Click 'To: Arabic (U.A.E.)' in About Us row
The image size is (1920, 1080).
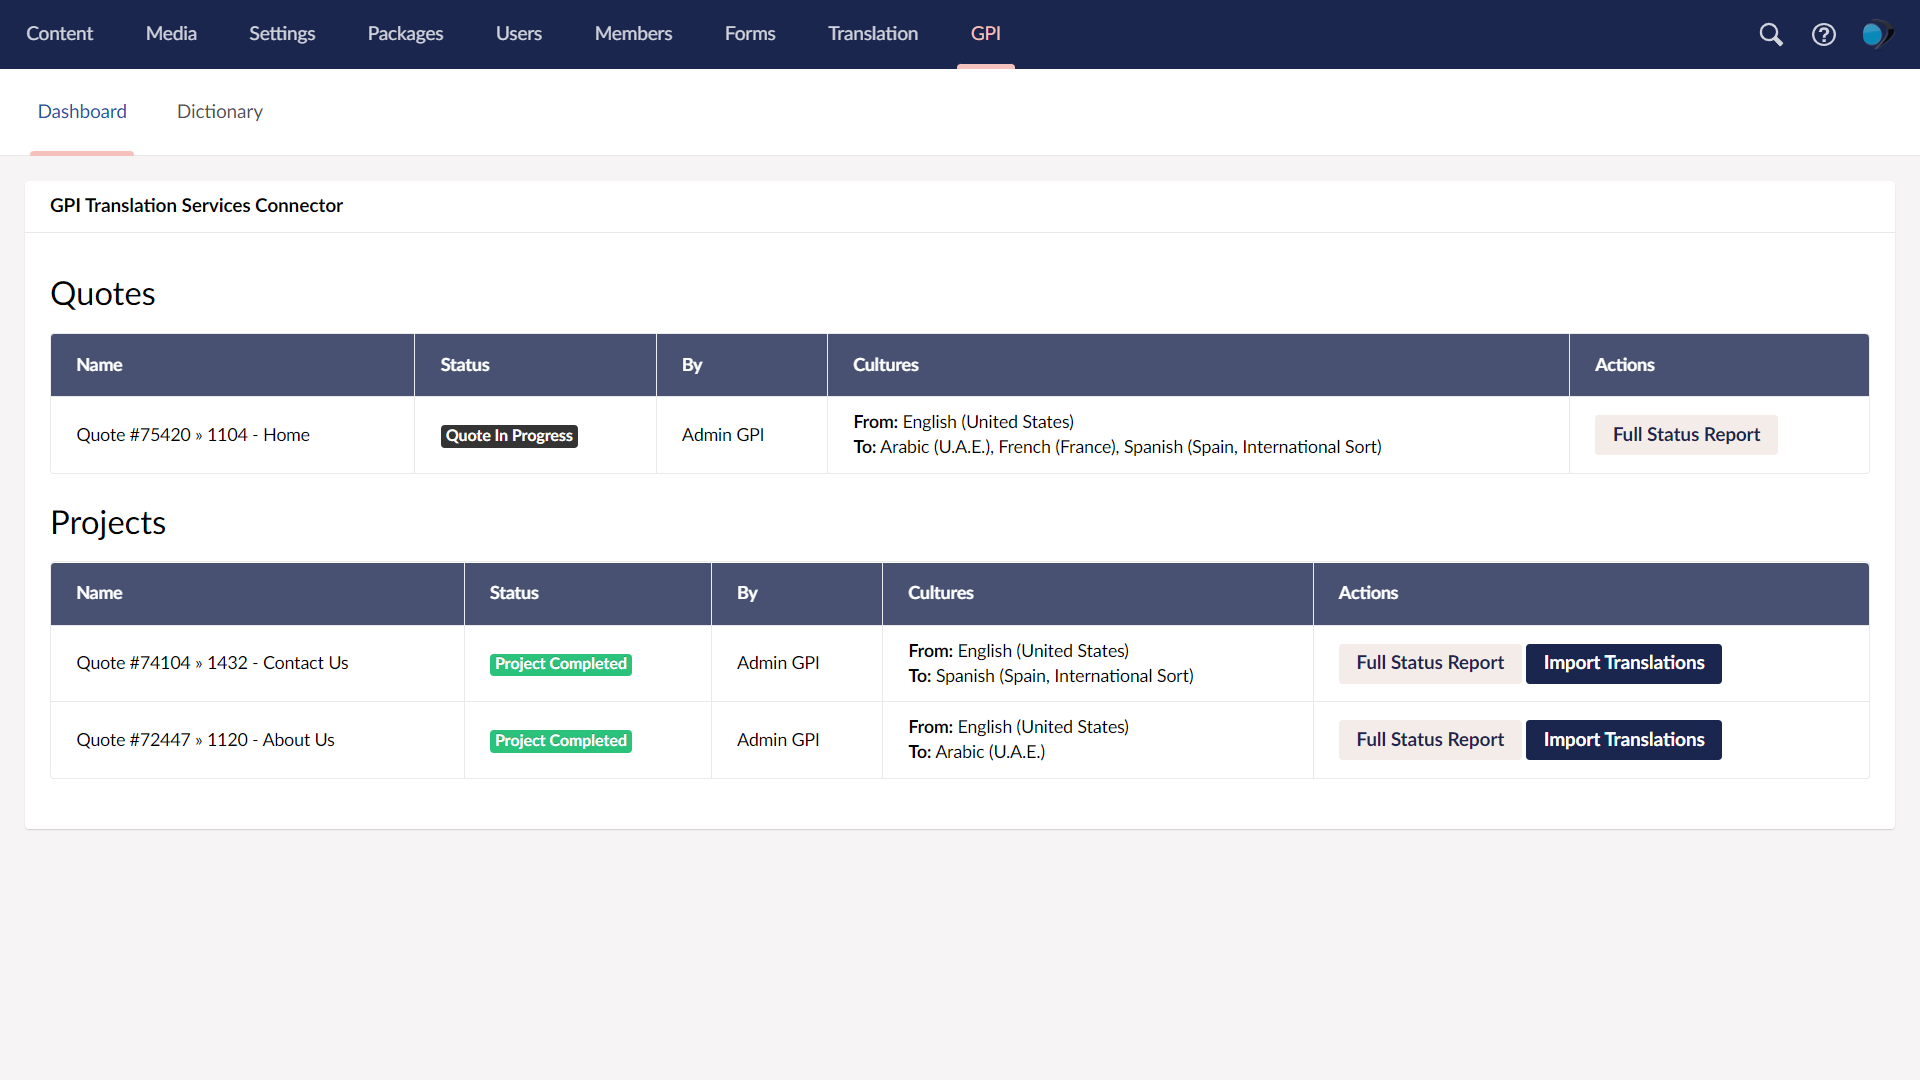(x=977, y=752)
